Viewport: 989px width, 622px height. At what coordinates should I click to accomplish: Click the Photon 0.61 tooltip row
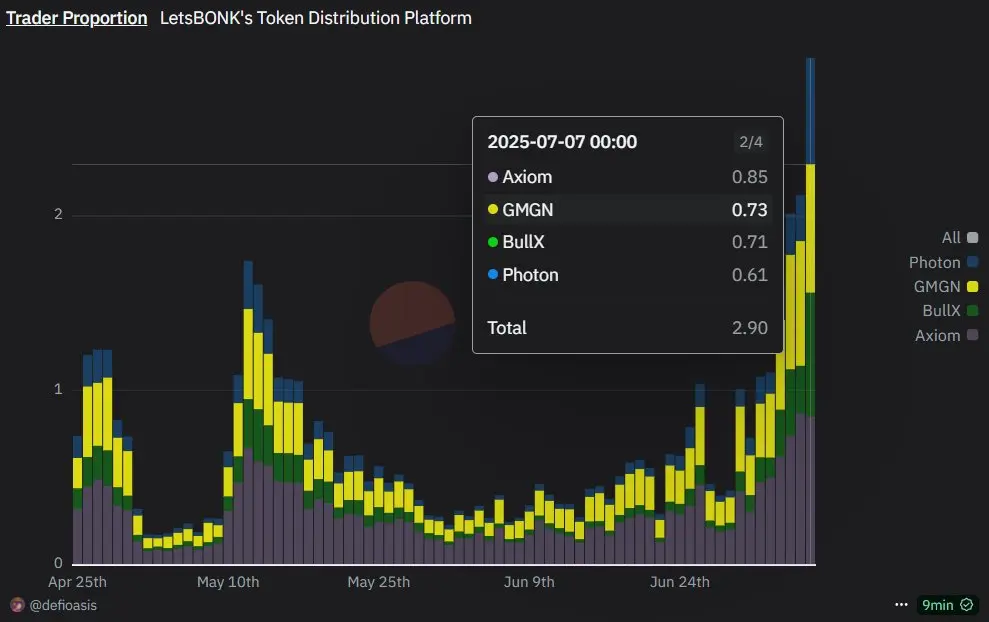628,275
